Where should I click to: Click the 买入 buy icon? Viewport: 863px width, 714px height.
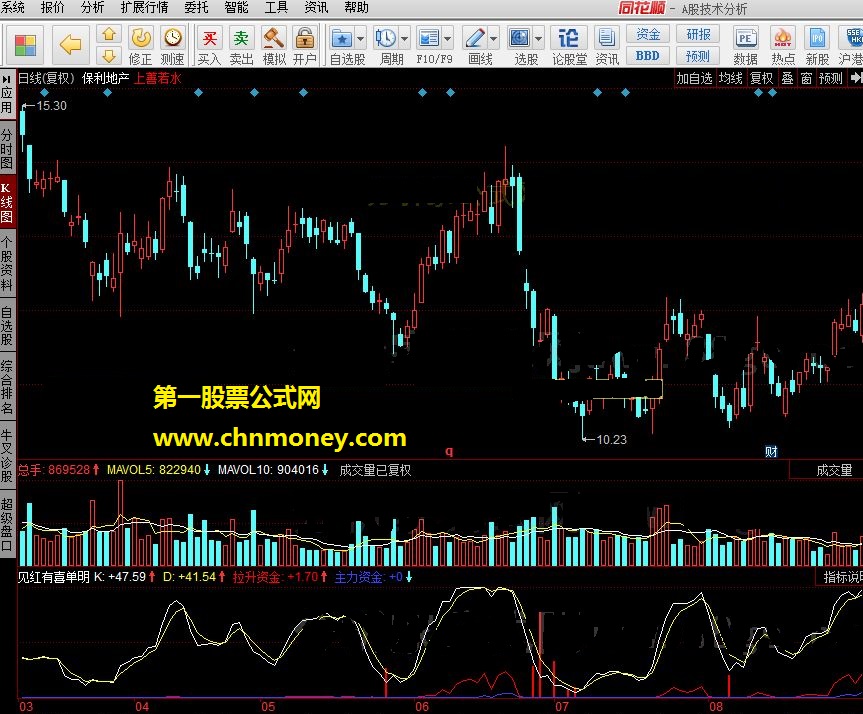tap(209, 46)
